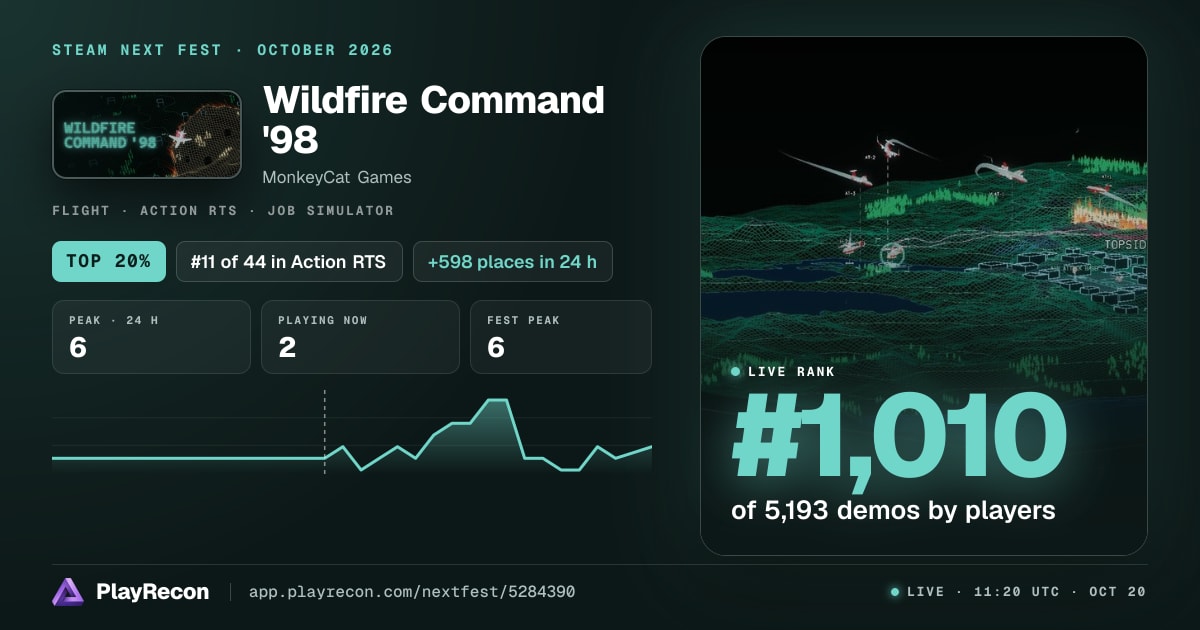Click the MonkeyCat Games developer name
Viewport: 1200px width, 630px height.
point(337,177)
